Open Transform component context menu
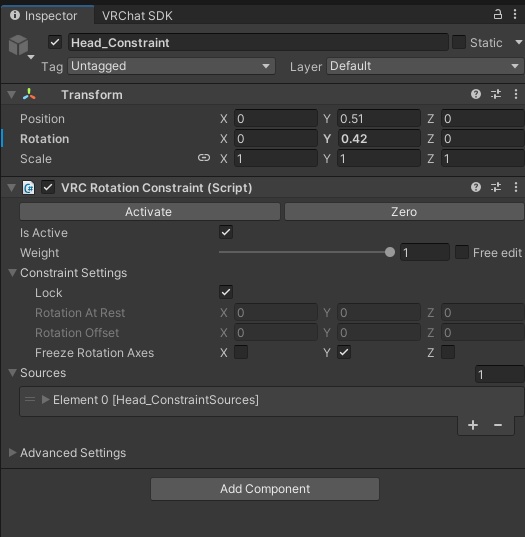Viewport: 525px width, 537px height. 516,94
